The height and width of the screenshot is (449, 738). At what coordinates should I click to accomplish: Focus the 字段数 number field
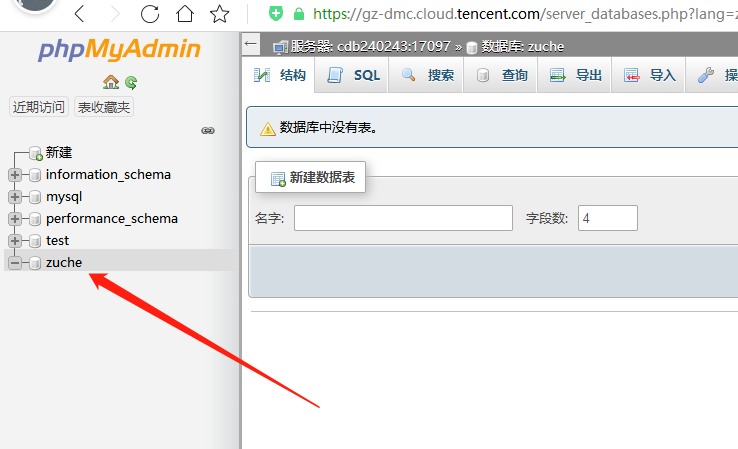pos(608,218)
